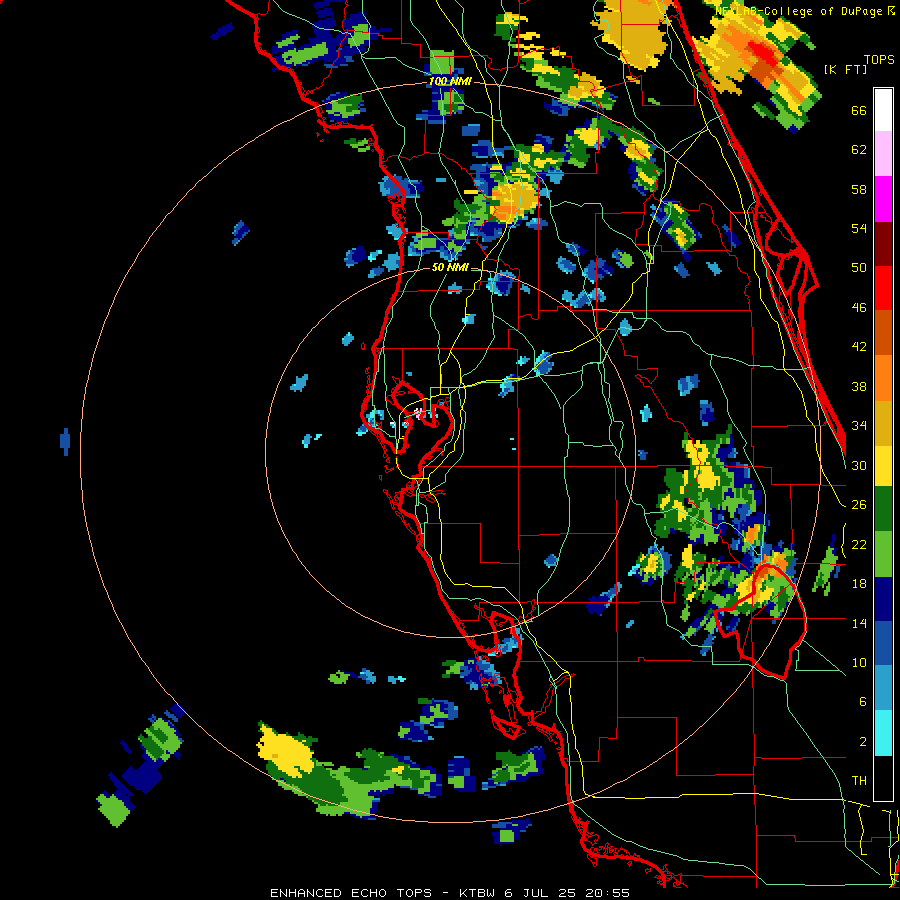Pick the navy blue legend color band
This screenshot has width=900, height=900.
pyautogui.click(x=883, y=599)
